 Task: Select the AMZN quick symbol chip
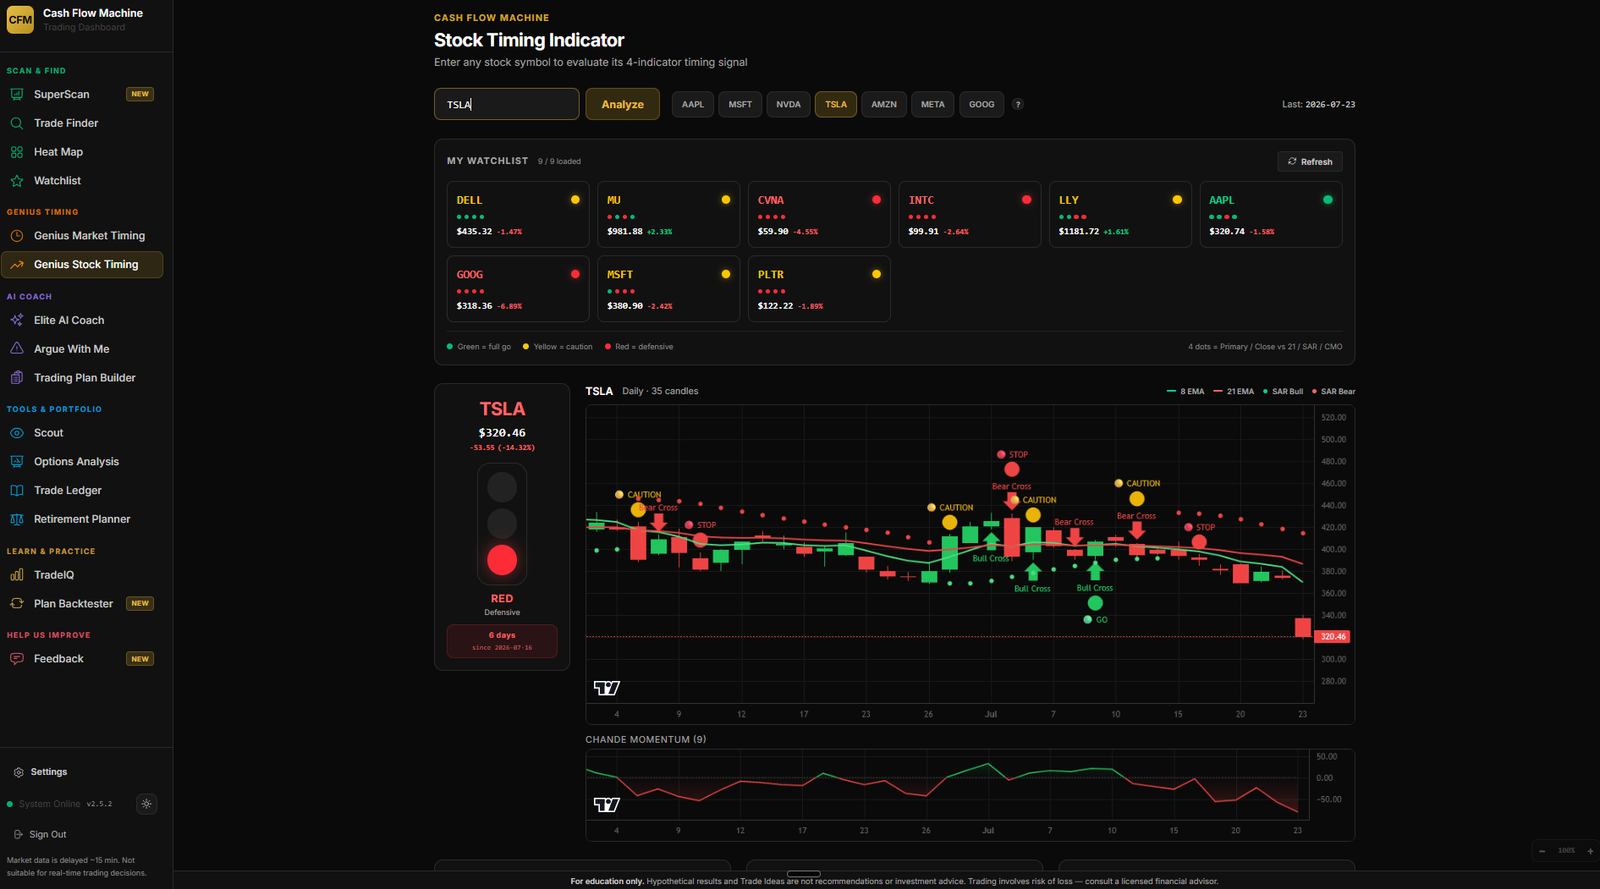pos(884,104)
